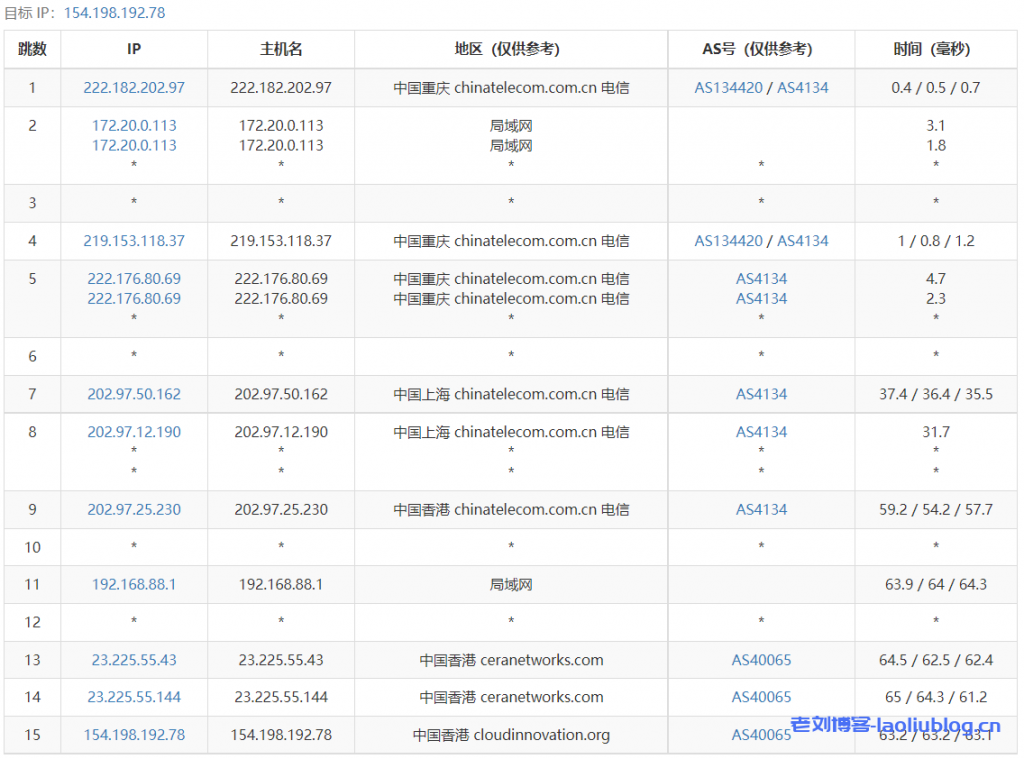The height and width of the screenshot is (759, 1024).
Task: Open IP link 202.97.25.230
Action: [134, 510]
